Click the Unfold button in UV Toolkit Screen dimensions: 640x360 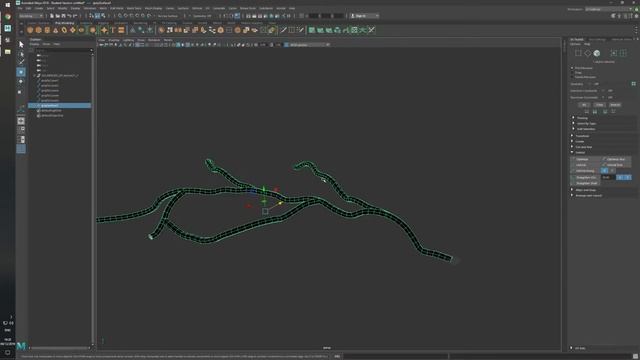coord(584,165)
